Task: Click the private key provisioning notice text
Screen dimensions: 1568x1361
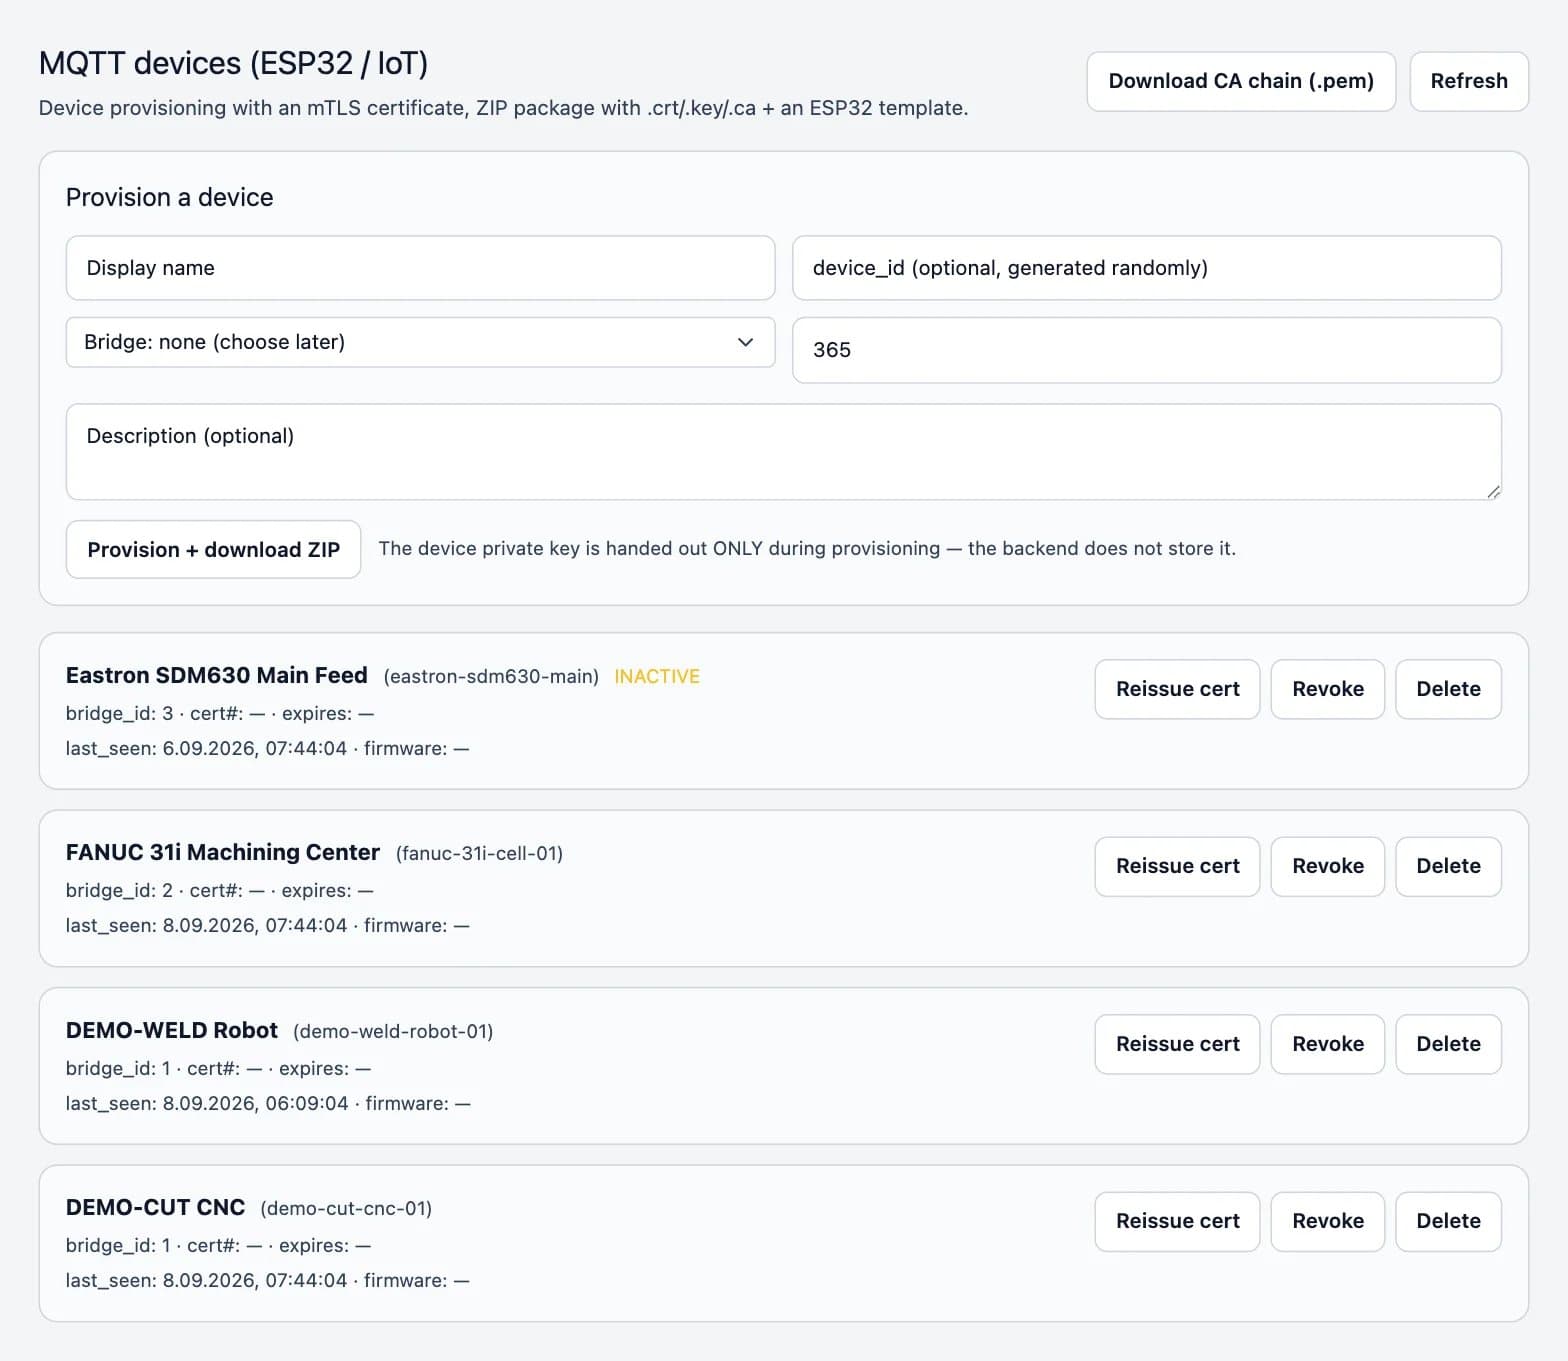Action: pos(807,549)
